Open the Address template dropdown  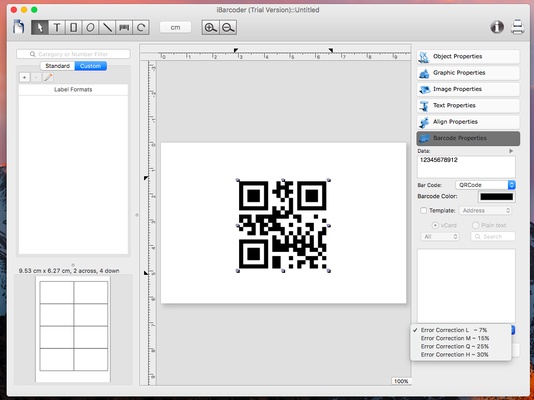(x=485, y=211)
